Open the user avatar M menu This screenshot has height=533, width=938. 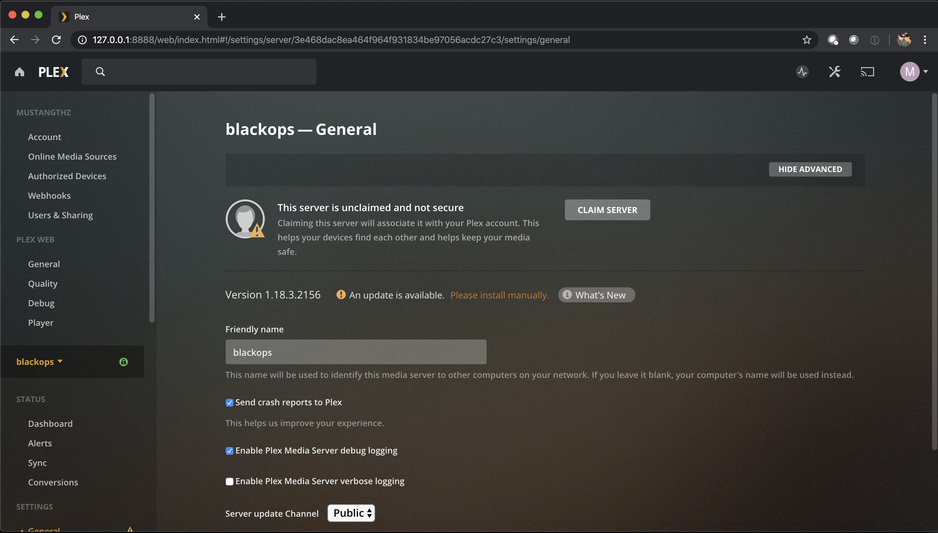(909, 72)
